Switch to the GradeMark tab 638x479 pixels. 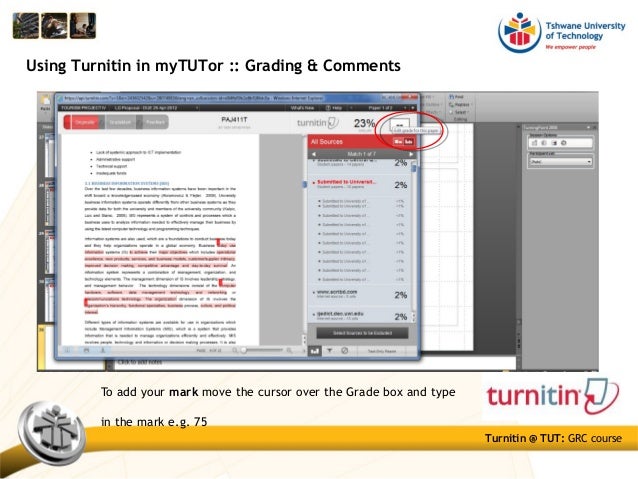119,122
